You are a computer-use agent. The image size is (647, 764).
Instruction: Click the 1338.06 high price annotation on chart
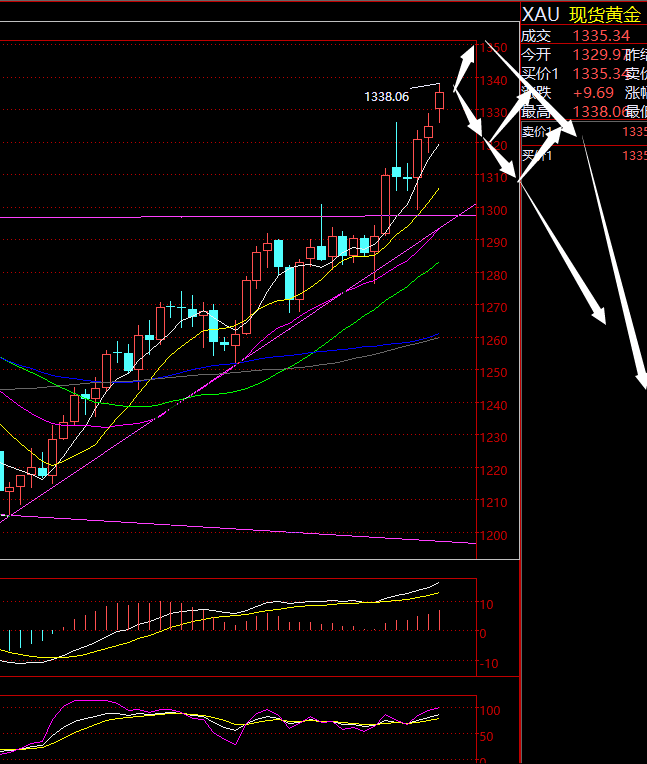(387, 97)
